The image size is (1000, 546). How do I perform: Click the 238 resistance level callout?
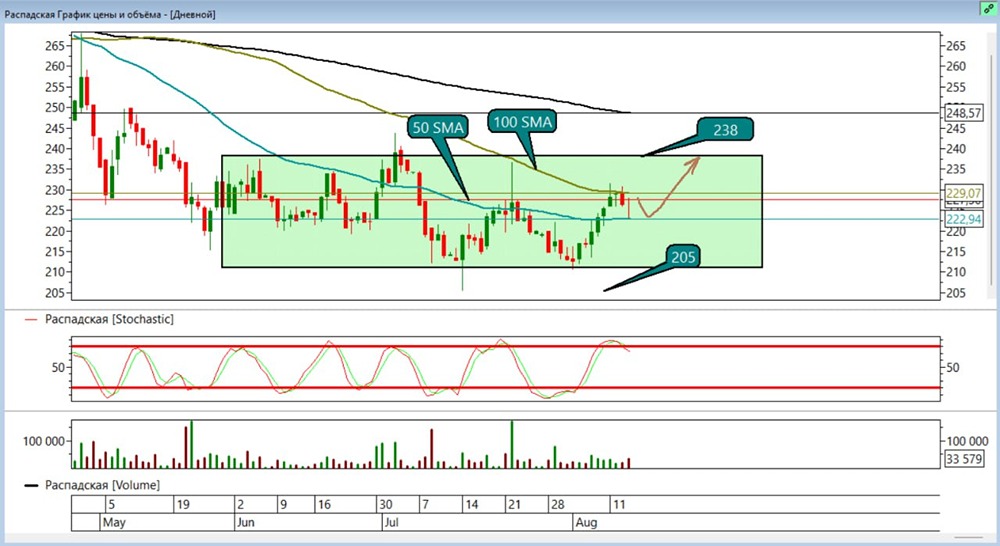(725, 130)
